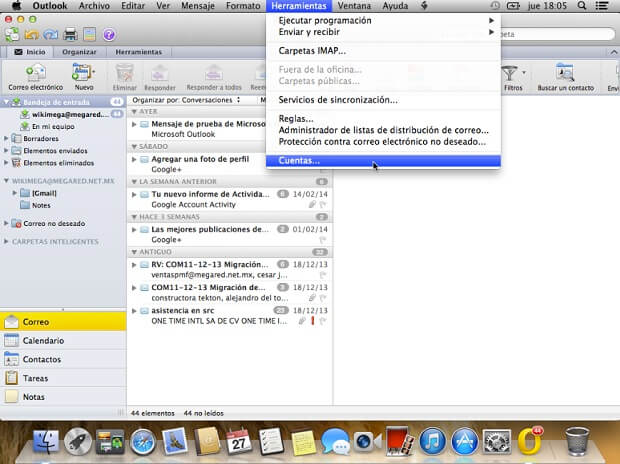Expand the Carpetas inteligentes section

point(6,241)
